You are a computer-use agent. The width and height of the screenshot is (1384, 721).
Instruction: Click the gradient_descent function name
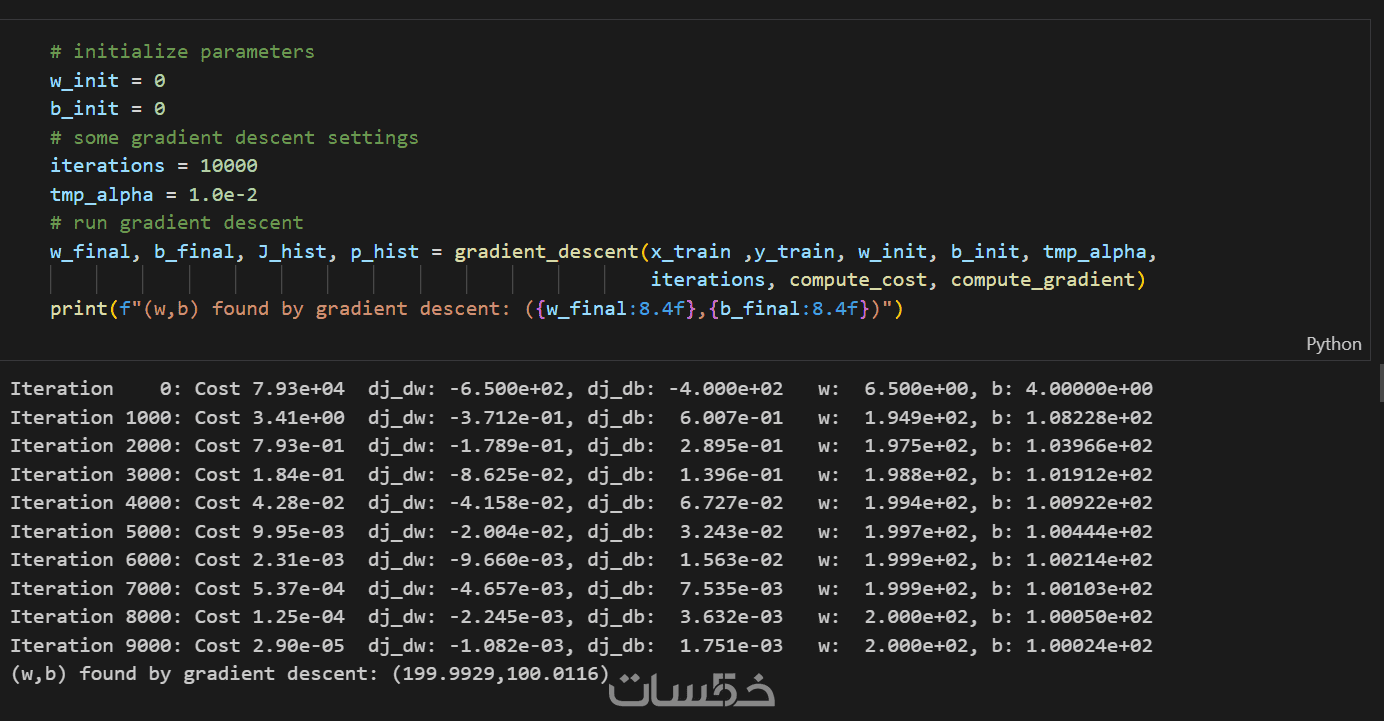(546, 251)
